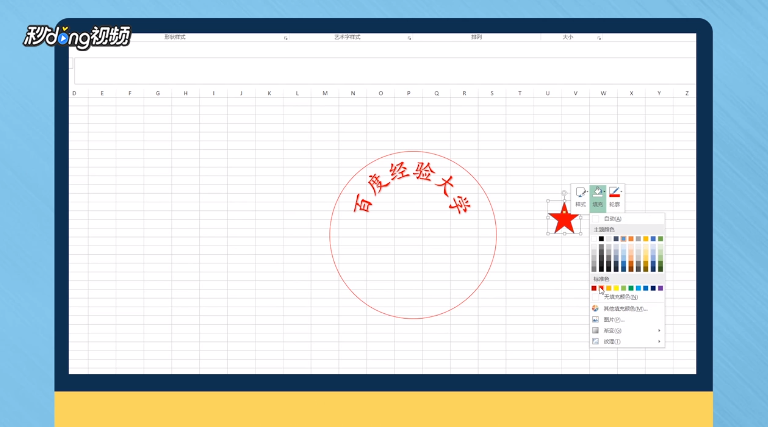This screenshot has height=427, width=768.
Task: Select the red five-point star shape
Action: tap(564, 219)
